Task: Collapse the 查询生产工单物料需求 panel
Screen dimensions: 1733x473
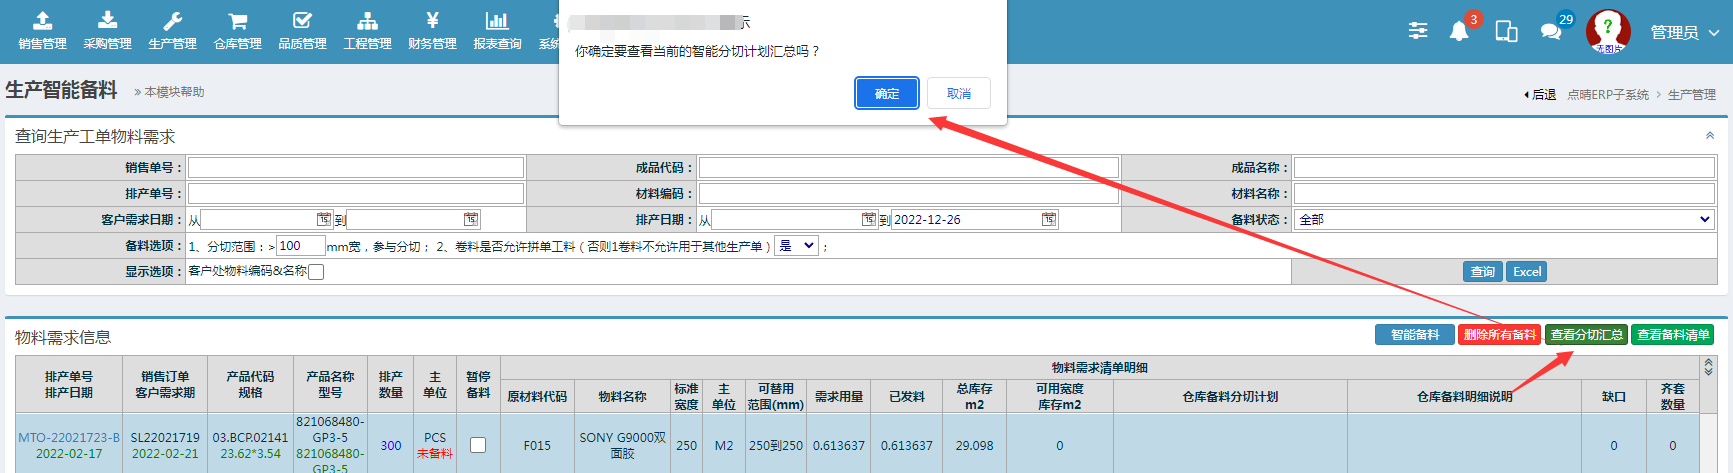Action: pyautogui.click(x=1709, y=136)
